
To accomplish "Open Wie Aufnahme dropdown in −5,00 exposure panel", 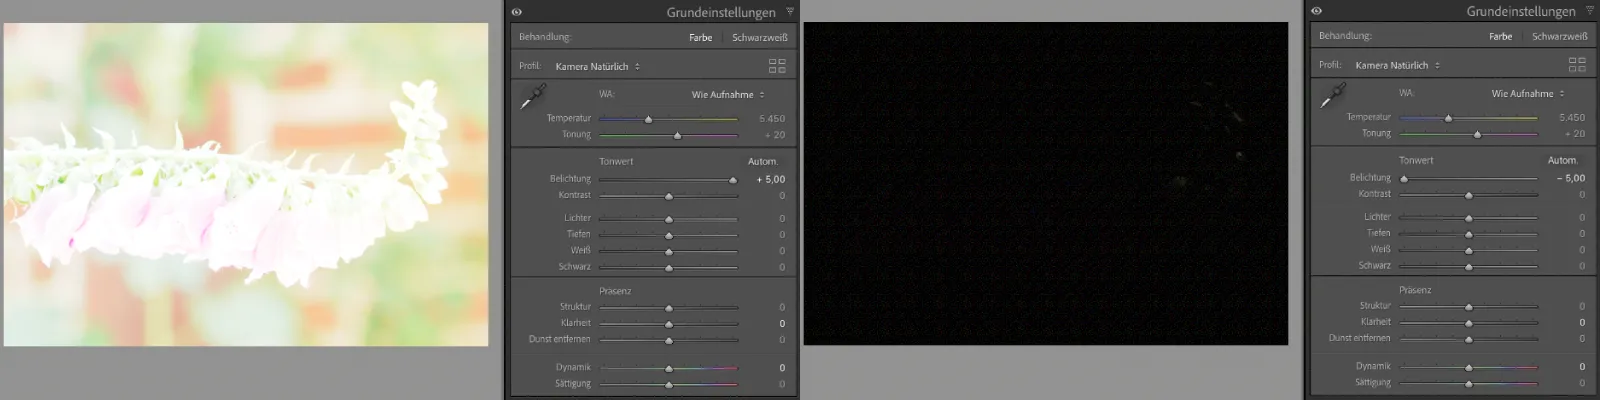I will tap(1528, 94).
